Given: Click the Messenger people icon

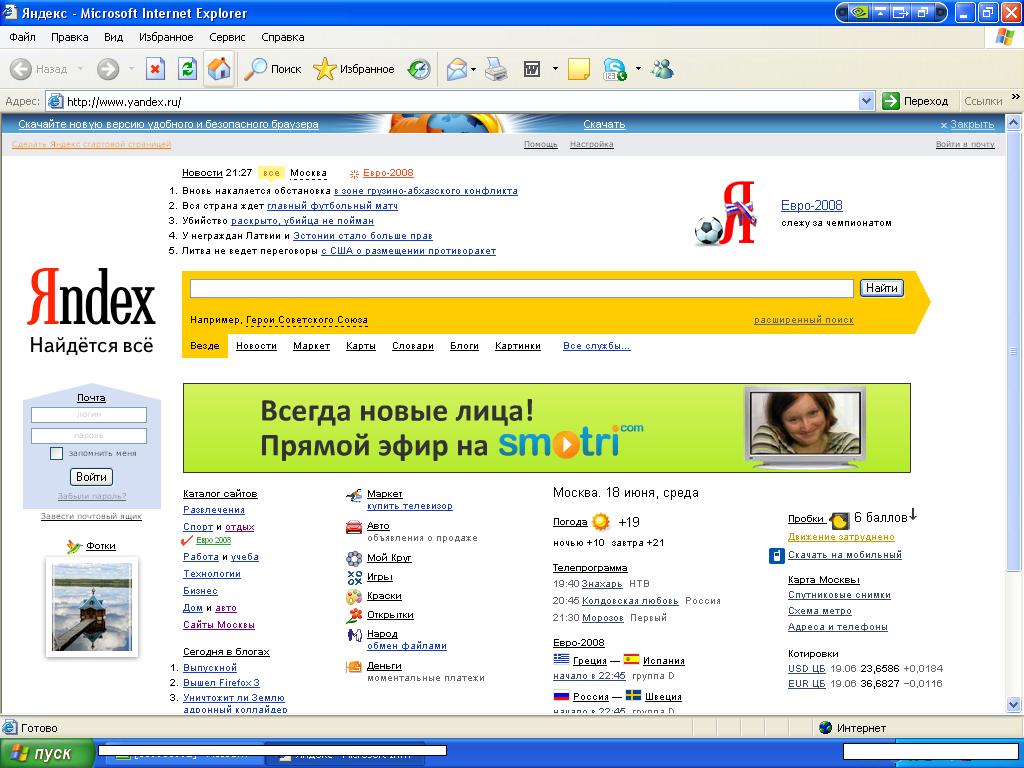Looking at the screenshot, I should 663,69.
